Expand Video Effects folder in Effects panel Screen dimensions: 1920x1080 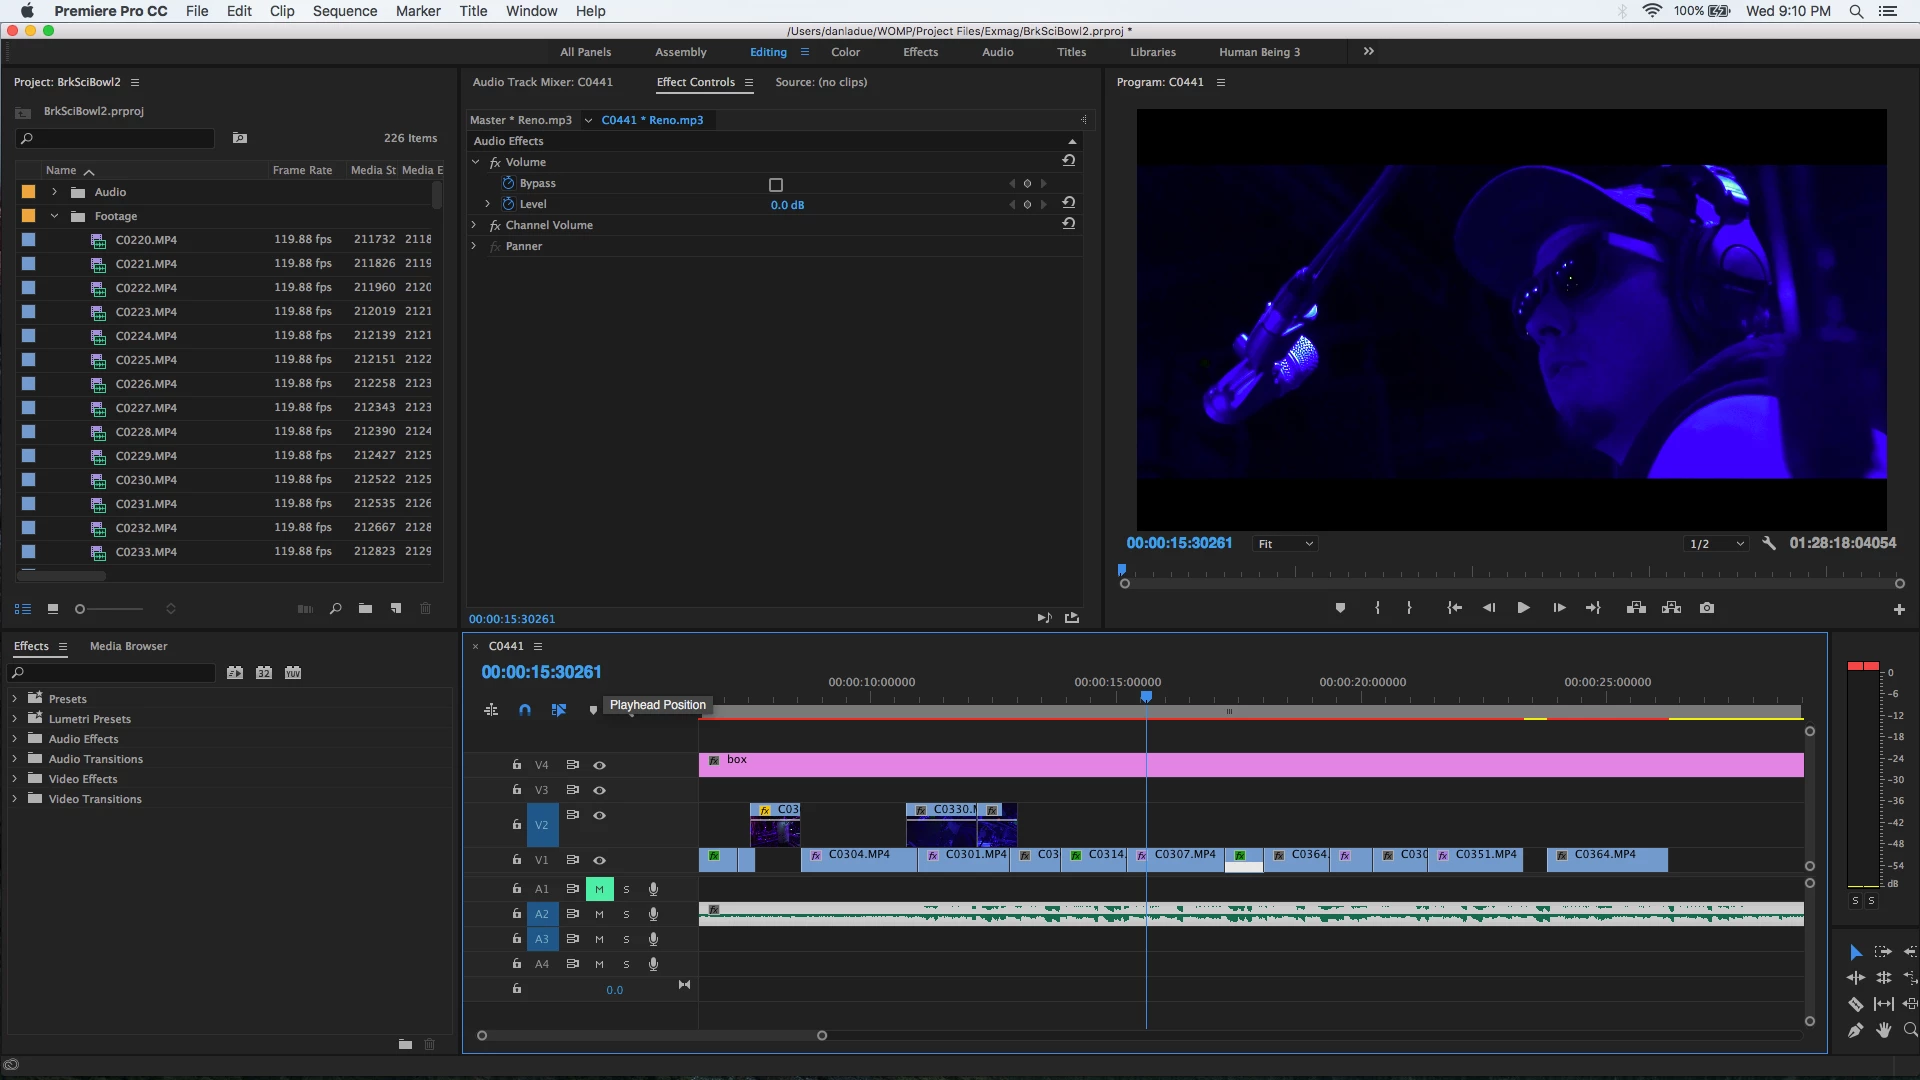14,779
